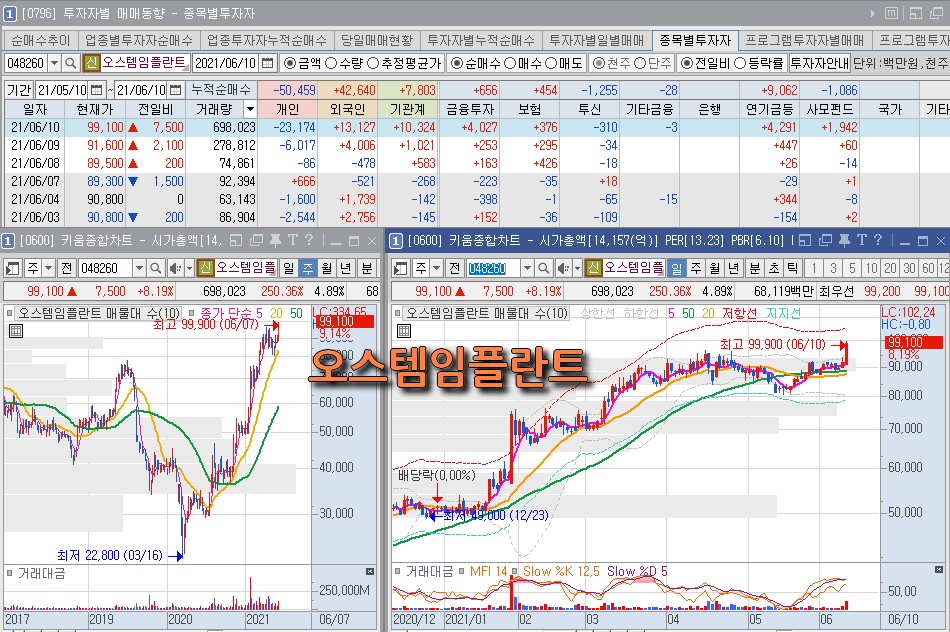Click the search magnifier in right chart window
This screenshot has width=950, height=632.
click(x=543, y=268)
